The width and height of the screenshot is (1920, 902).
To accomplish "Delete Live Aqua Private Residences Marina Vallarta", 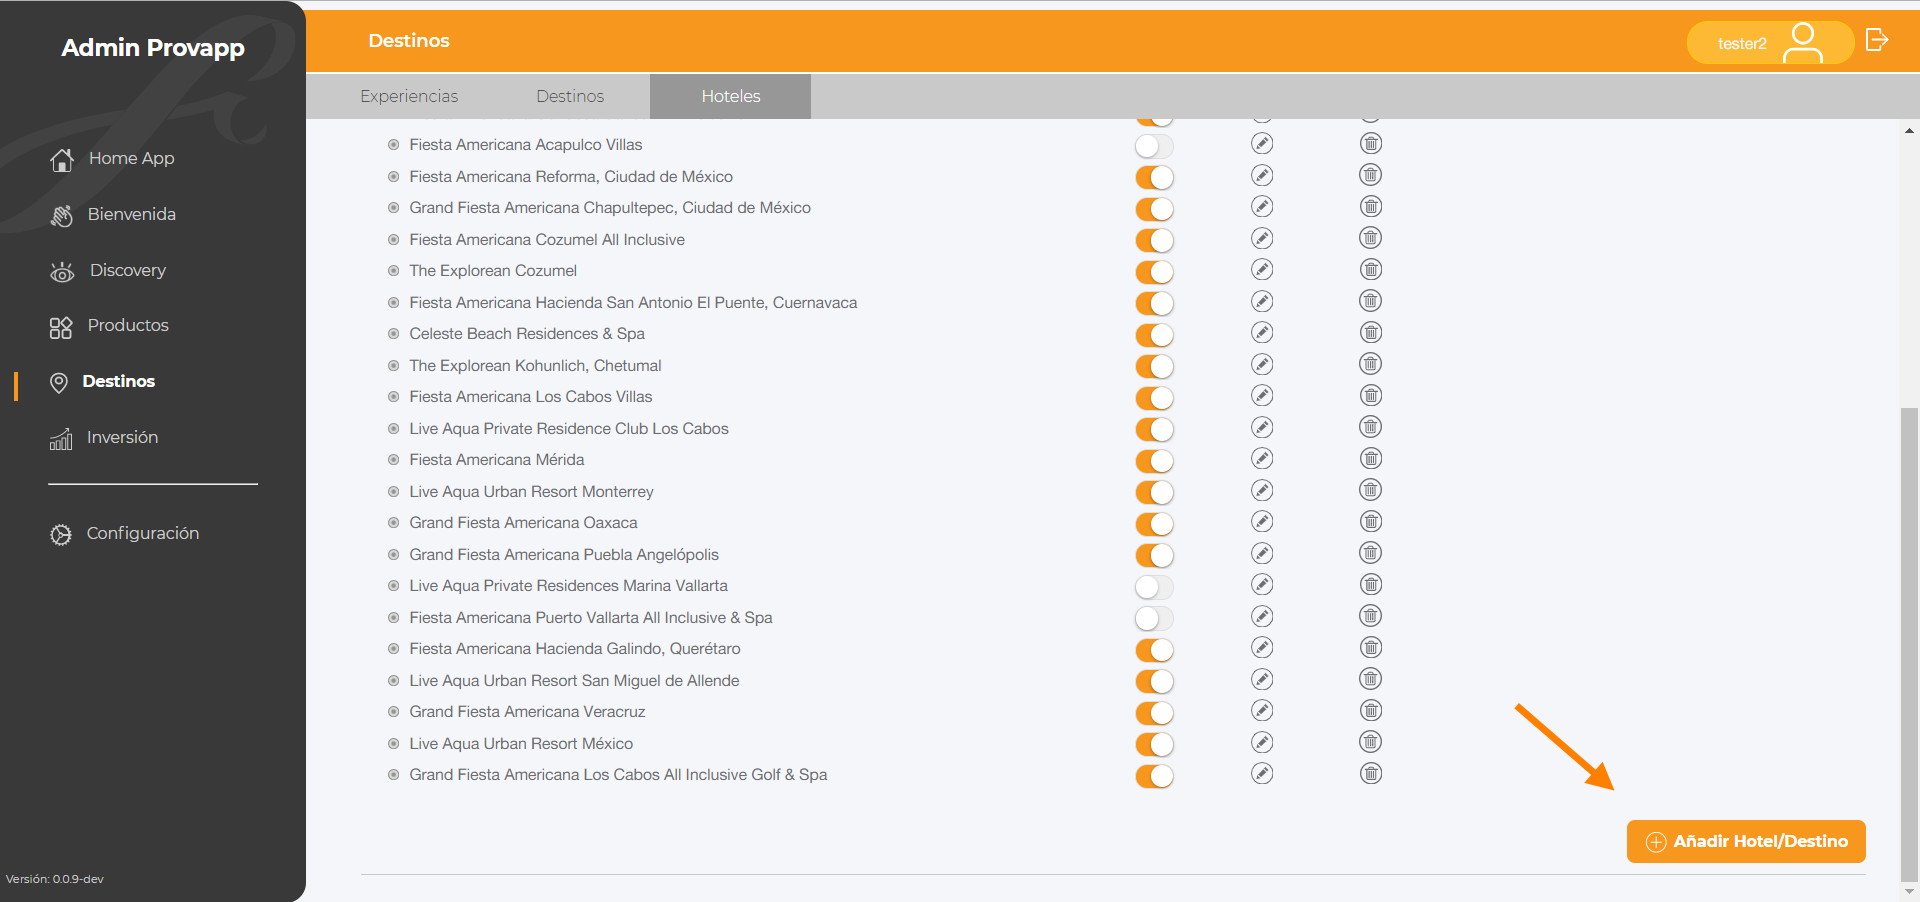I will coord(1371,585).
